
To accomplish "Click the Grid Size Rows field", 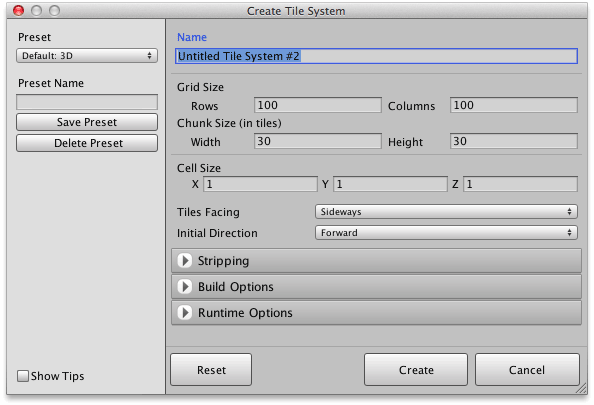I will (x=318, y=105).
